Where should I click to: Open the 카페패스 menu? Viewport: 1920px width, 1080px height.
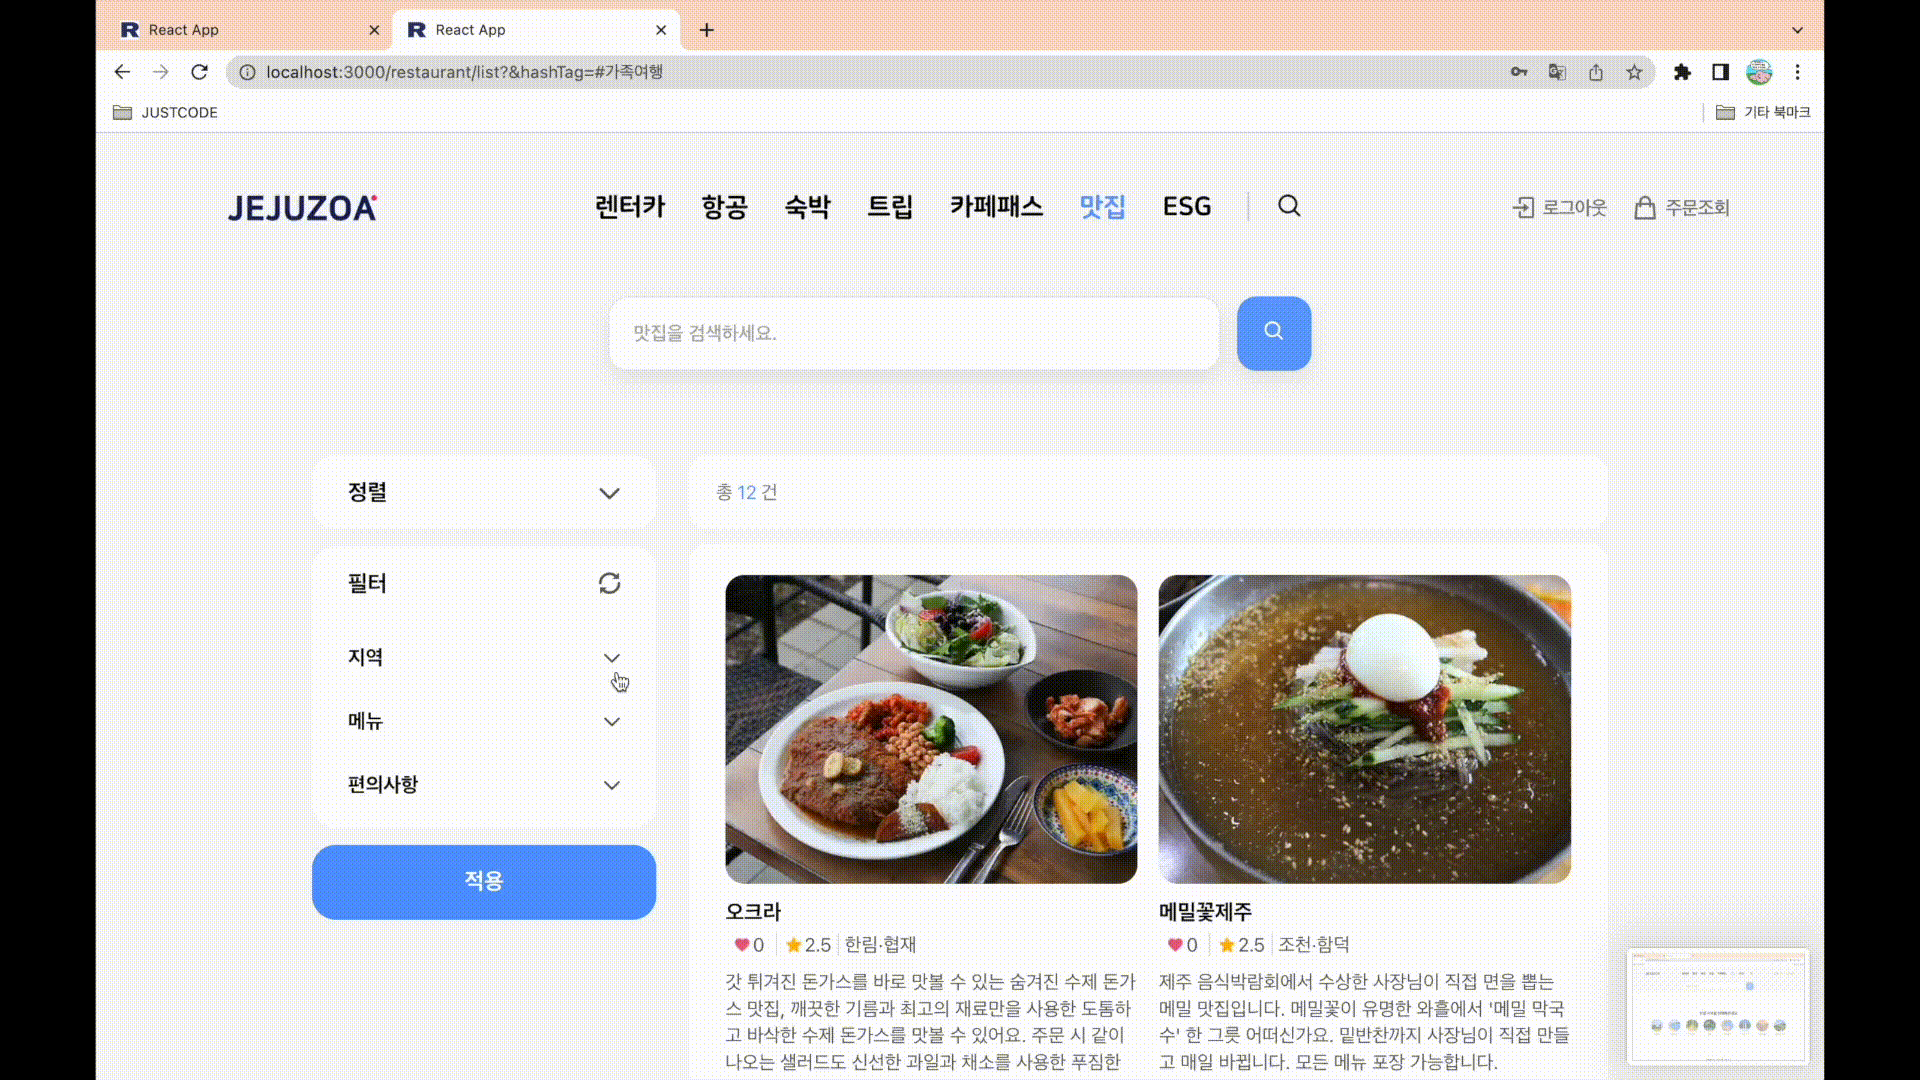pos(996,206)
